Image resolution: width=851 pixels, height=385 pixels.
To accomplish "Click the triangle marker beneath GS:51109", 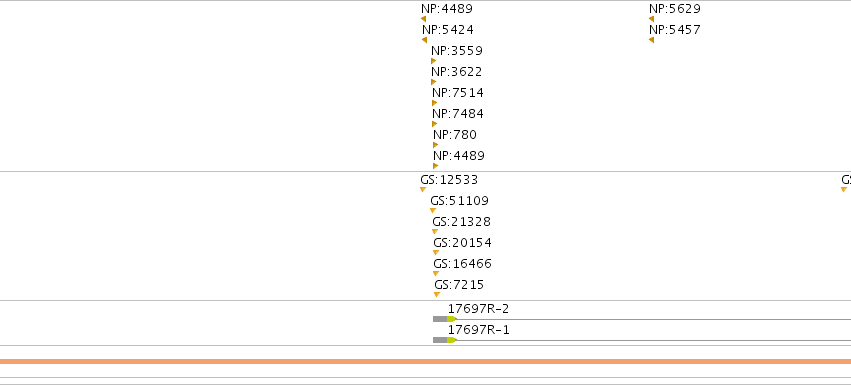I will (x=433, y=211).
